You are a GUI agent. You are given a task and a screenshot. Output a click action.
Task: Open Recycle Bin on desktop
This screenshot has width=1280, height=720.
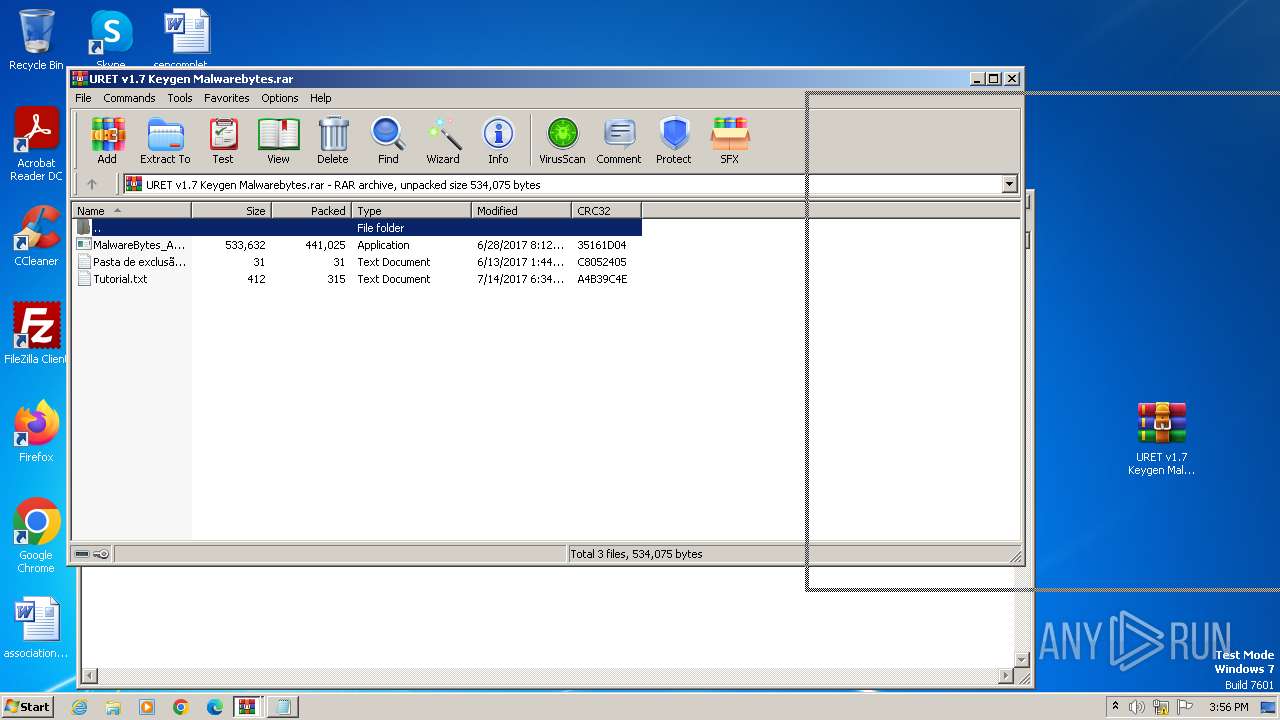click(36, 39)
